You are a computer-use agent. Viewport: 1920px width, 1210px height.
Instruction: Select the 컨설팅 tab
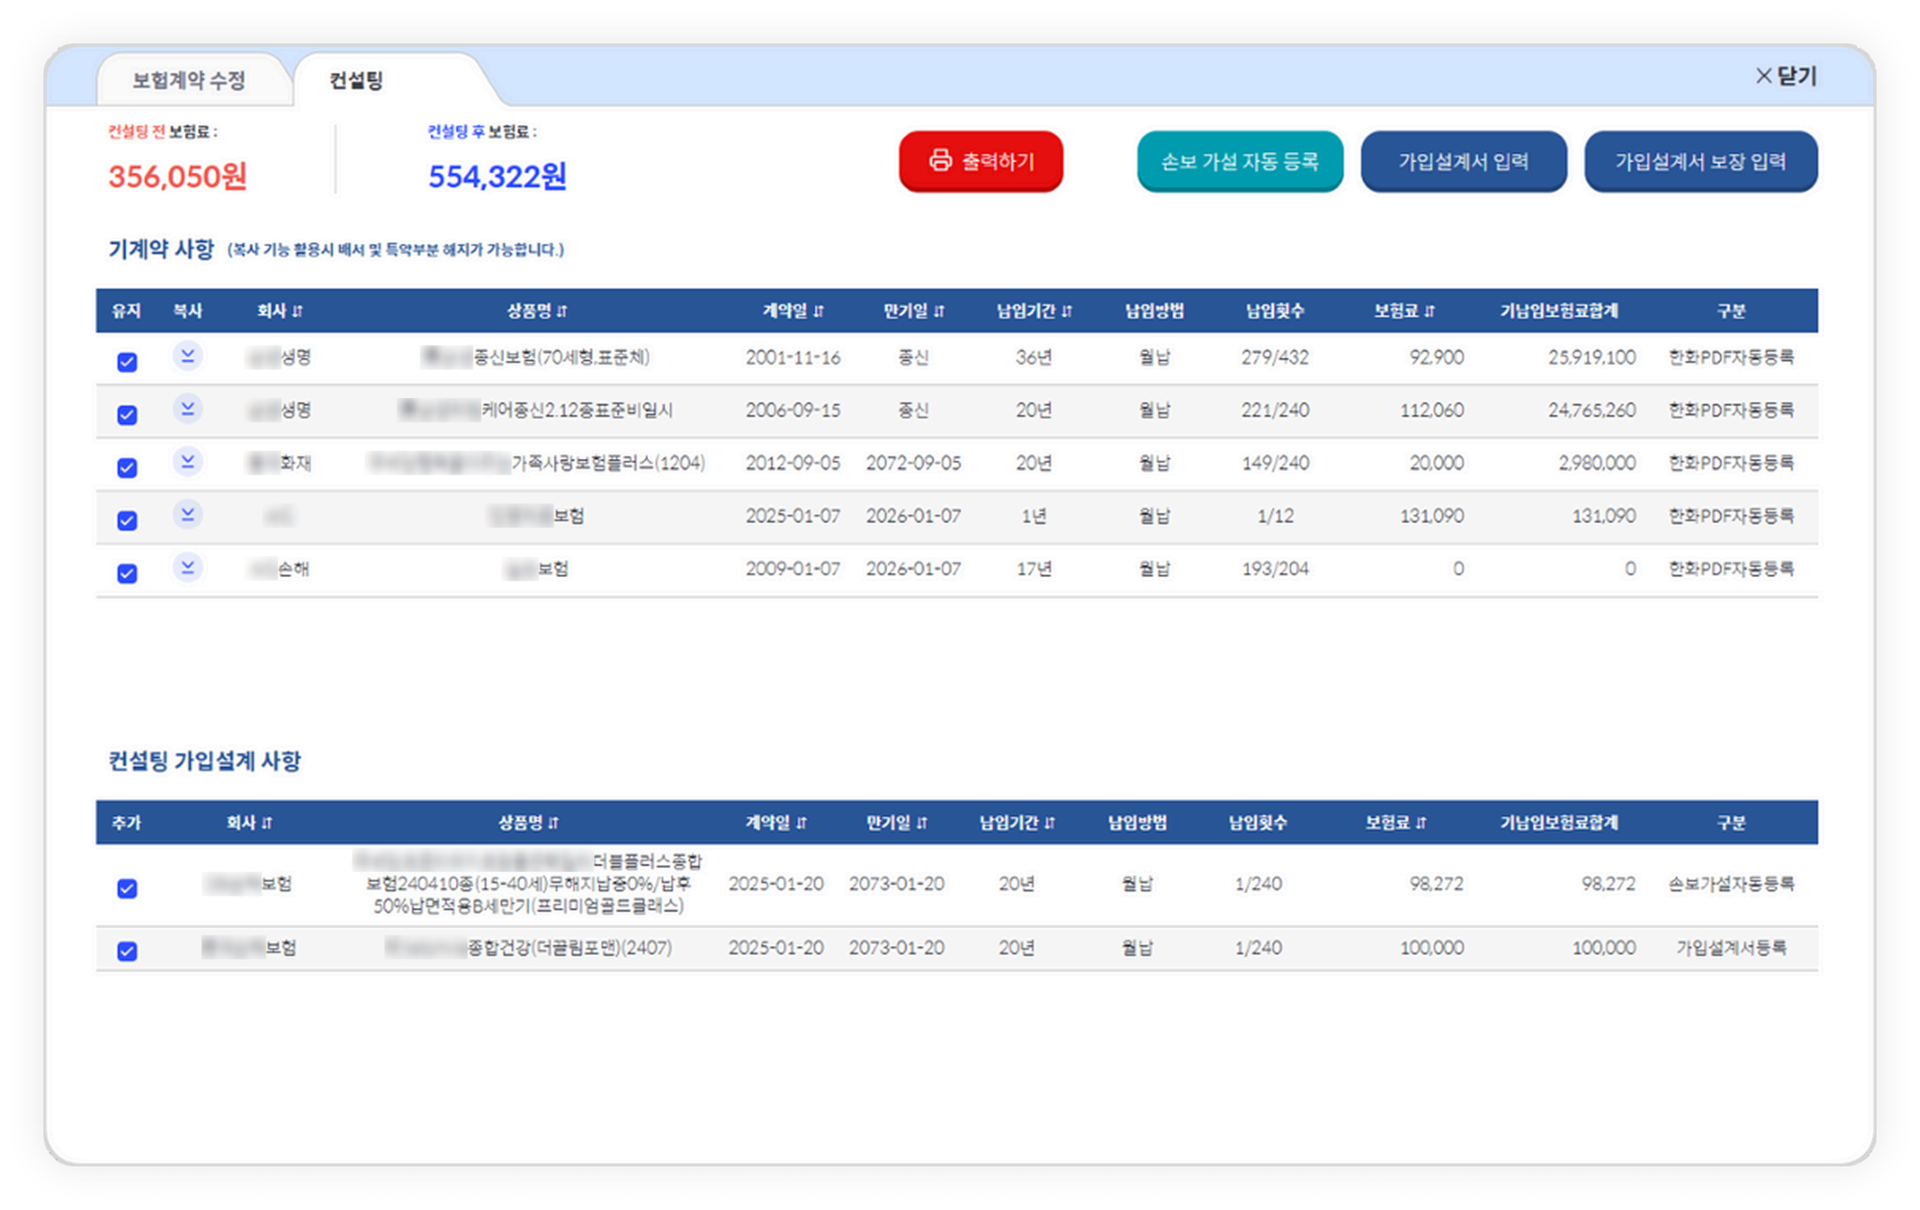(357, 80)
